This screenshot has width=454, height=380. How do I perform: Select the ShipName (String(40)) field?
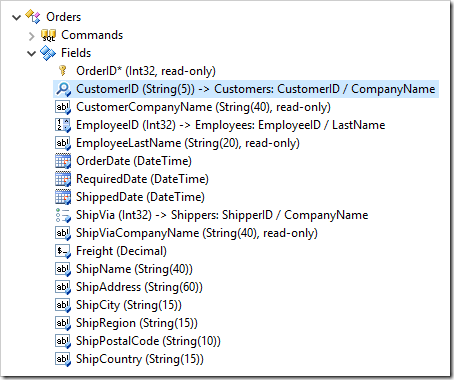coord(134,269)
